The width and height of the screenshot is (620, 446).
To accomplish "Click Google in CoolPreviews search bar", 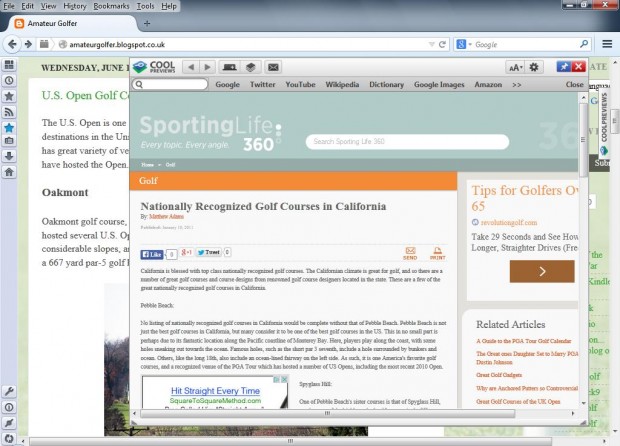I will [x=227, y=85].
